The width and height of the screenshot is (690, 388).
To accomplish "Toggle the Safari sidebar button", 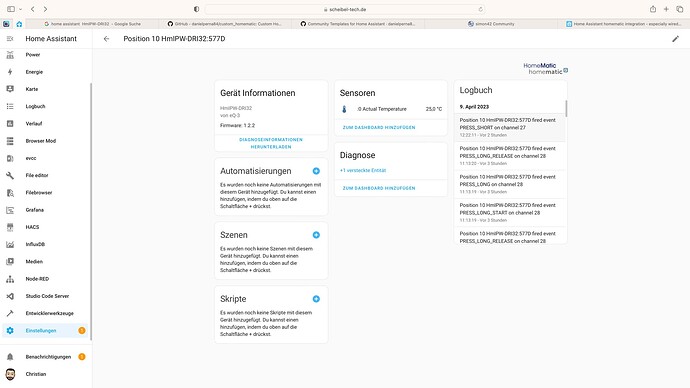I will coord(11,9).
